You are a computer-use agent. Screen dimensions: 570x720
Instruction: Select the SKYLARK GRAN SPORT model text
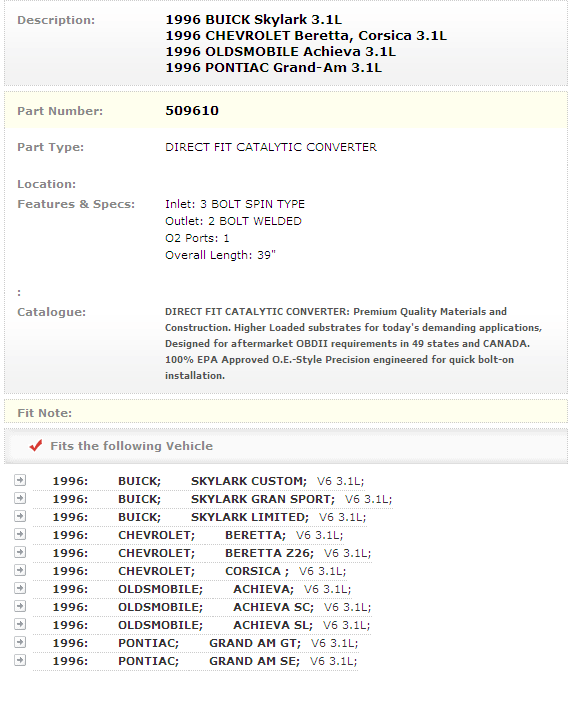pyautogui.click(x=263, y=499)
